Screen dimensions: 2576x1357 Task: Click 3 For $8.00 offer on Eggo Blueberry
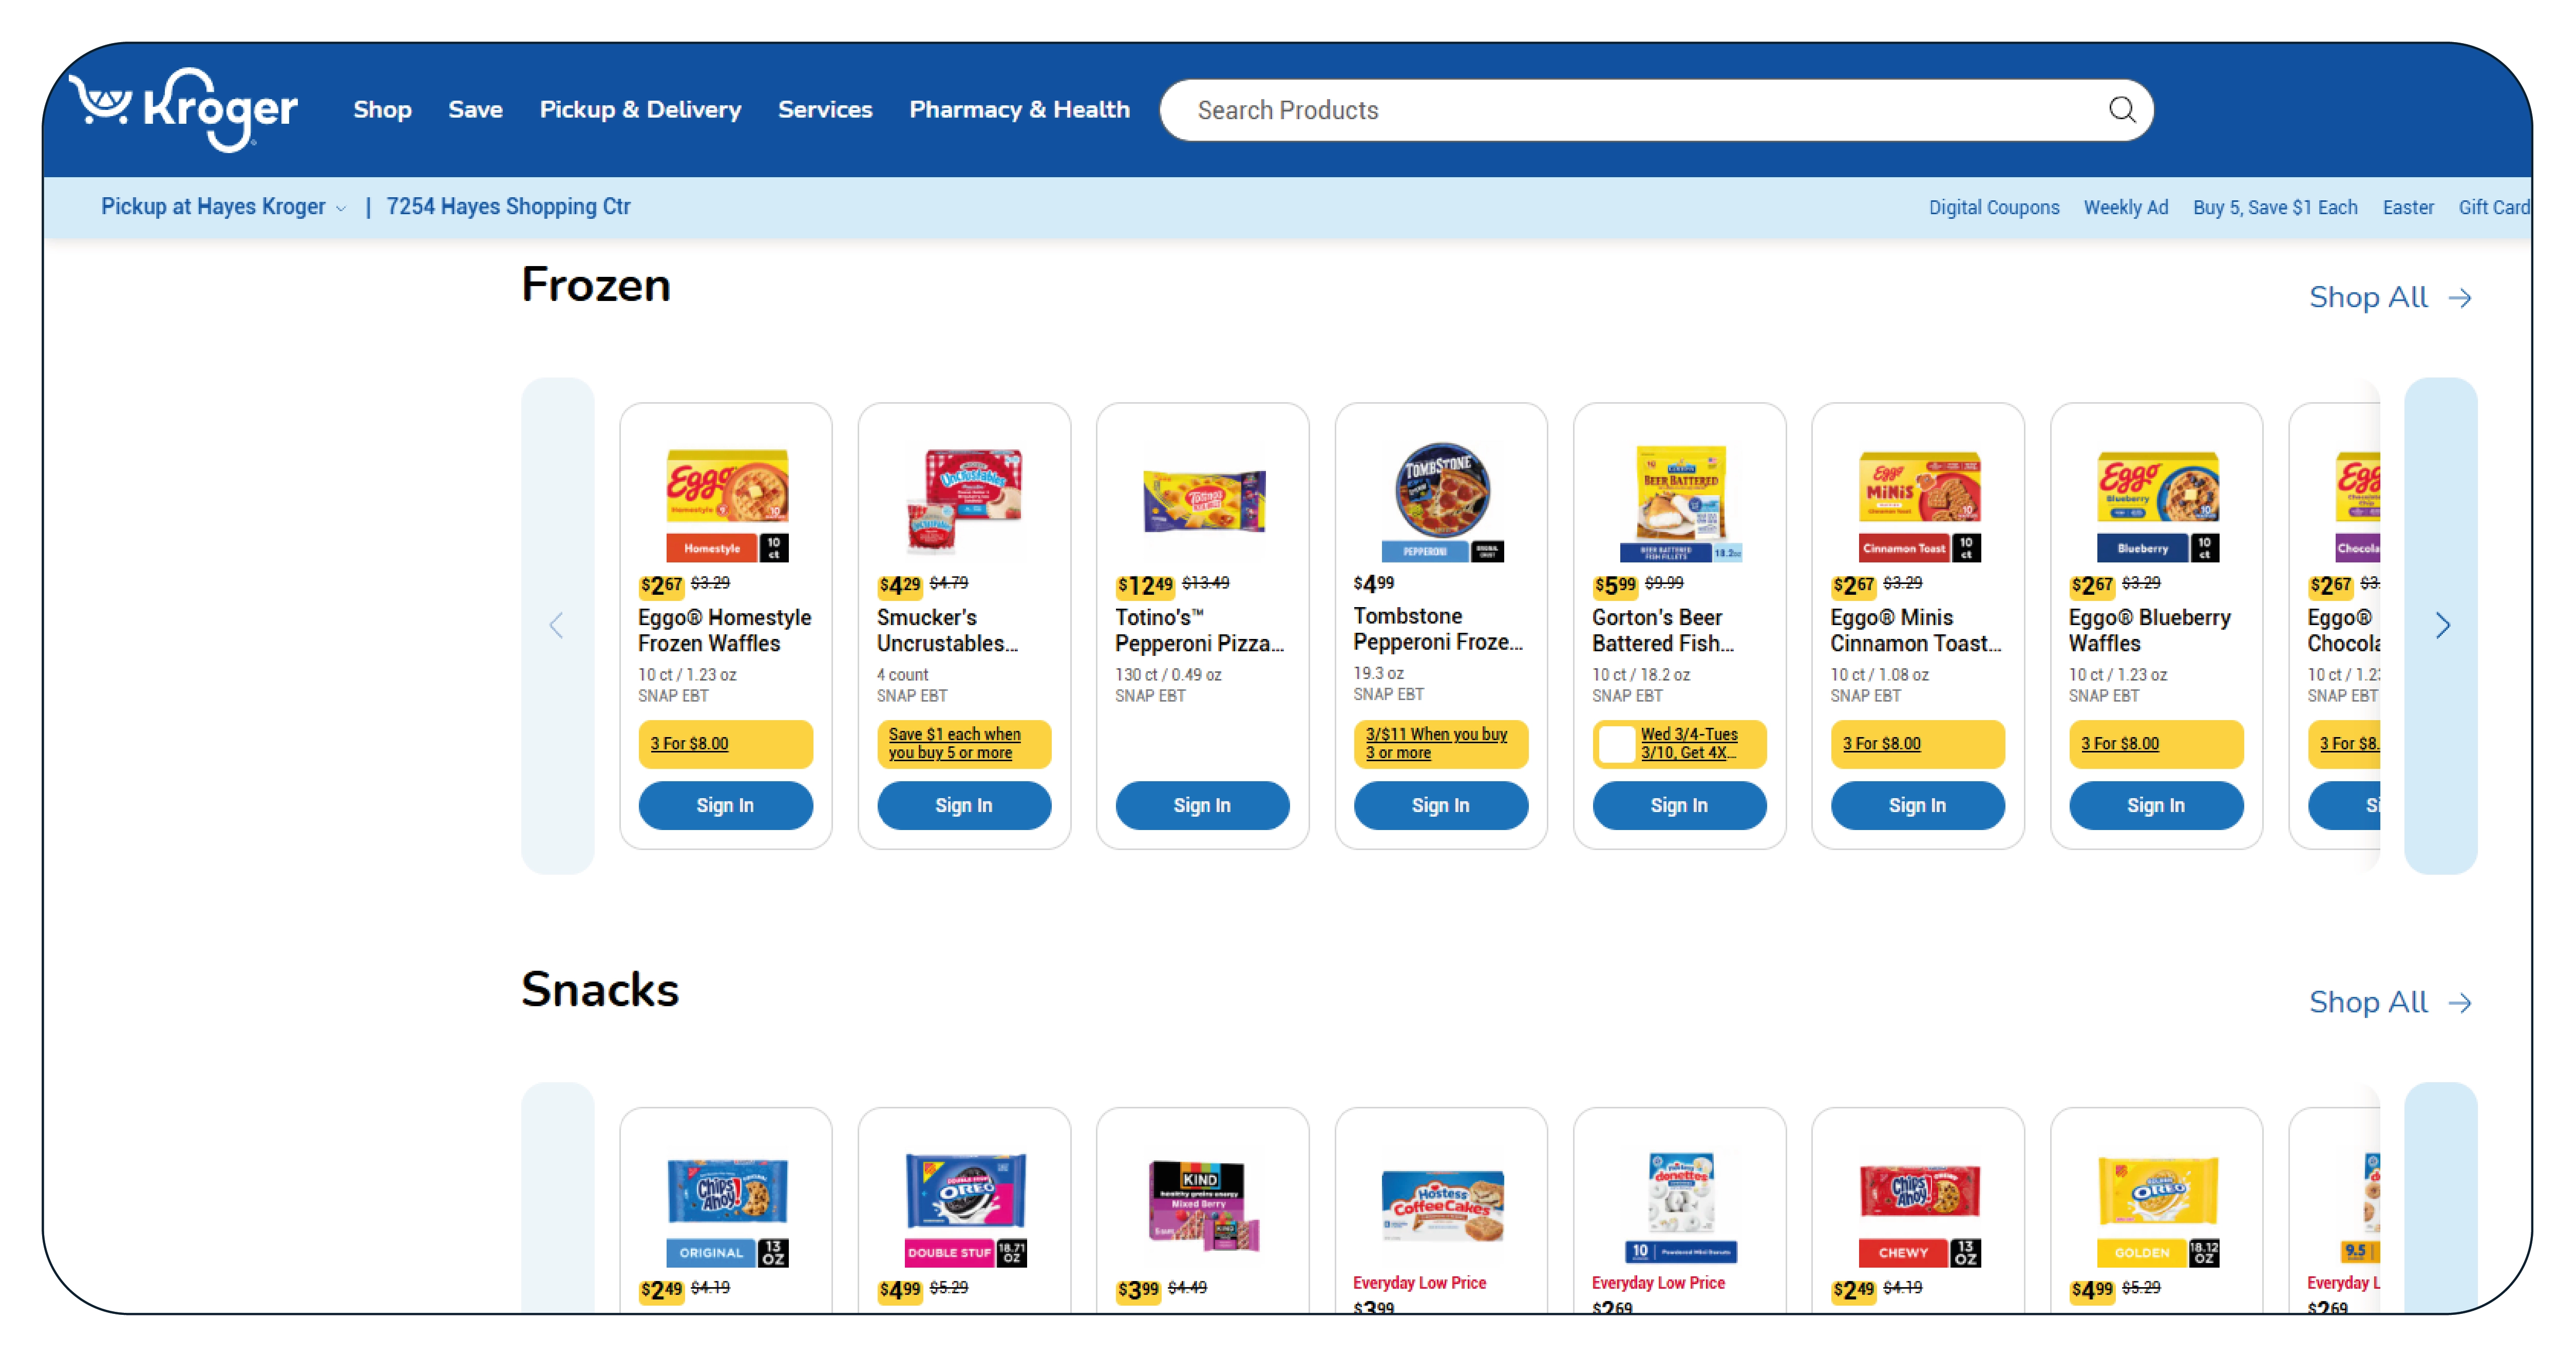pos(2119,744)
